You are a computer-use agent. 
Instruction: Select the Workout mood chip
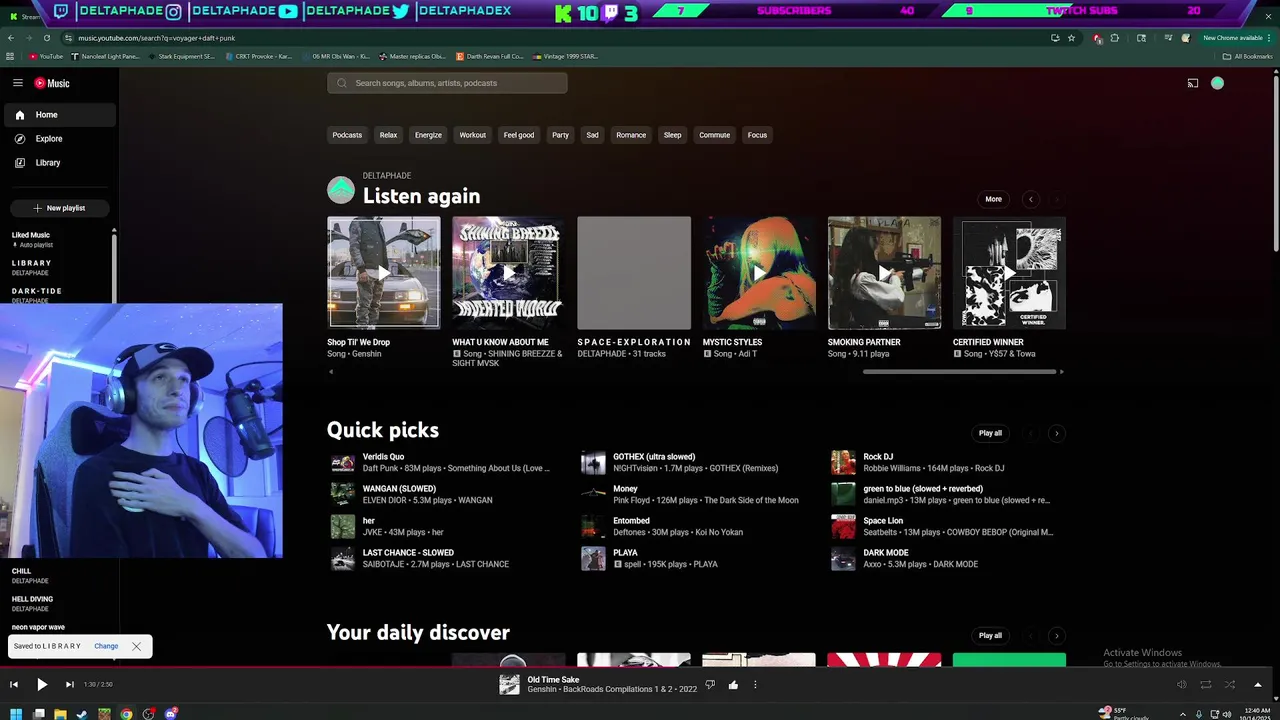click(472, 135)
